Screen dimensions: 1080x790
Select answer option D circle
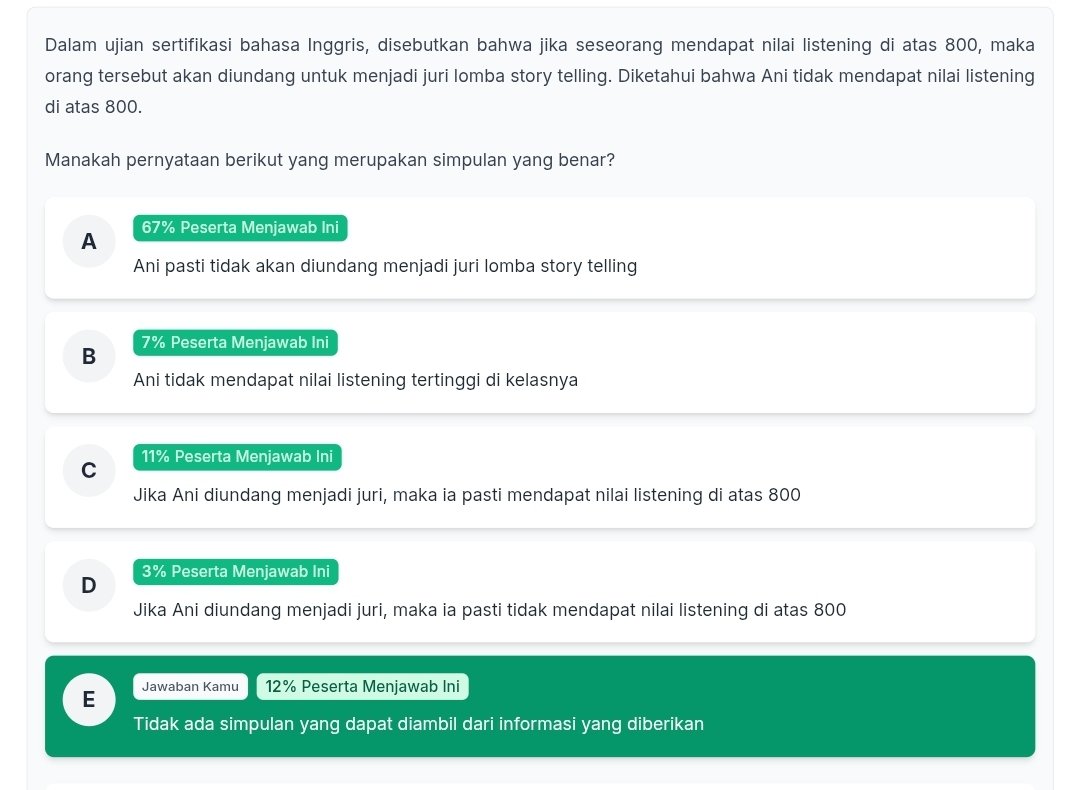coord(88,585)
